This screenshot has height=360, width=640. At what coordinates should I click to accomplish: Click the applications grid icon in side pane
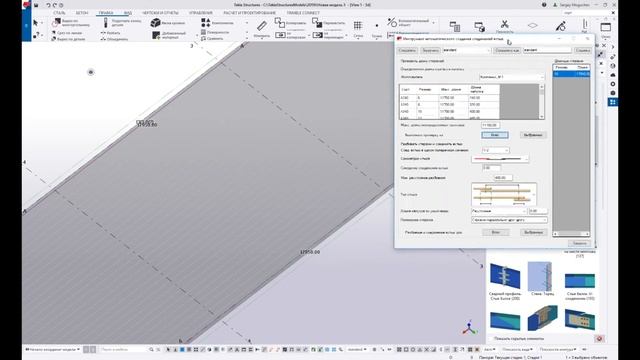(613, 102)
